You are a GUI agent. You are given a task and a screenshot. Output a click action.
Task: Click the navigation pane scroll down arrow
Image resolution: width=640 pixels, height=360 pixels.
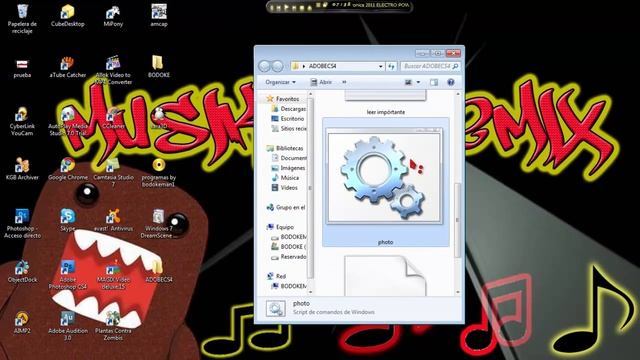(311, 292)
